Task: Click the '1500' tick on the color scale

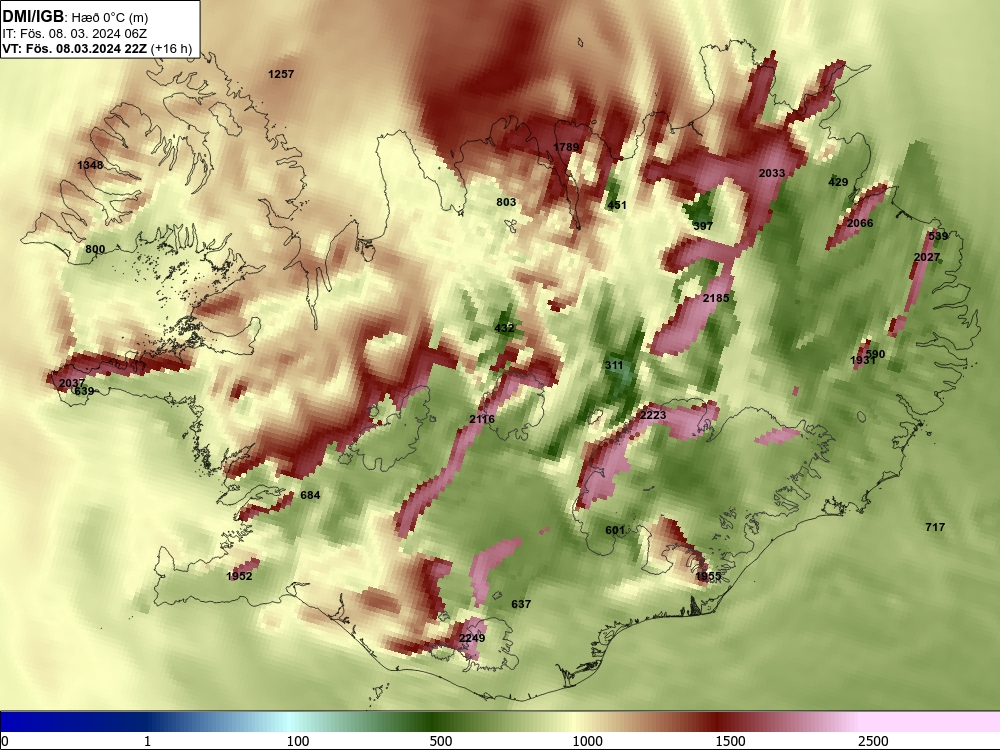Action: tap(730, 741)
